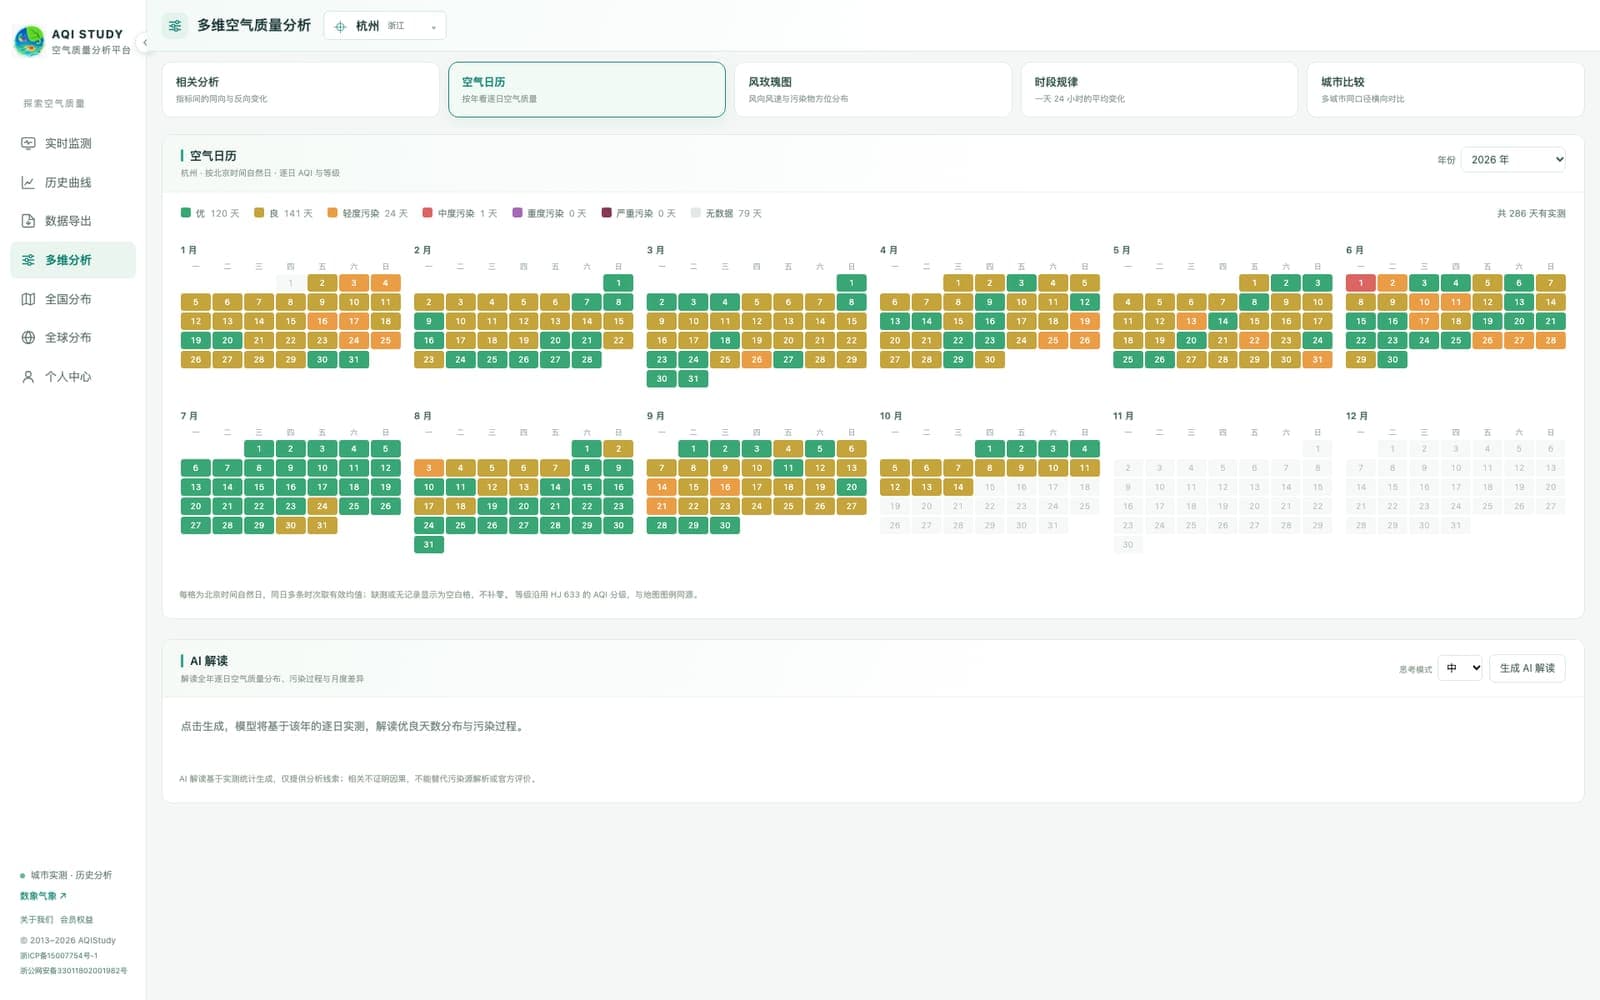Click the header analysis icon beside 多维空气质量分析
Screen dimensions: 1600x1000
click(175, 26)
